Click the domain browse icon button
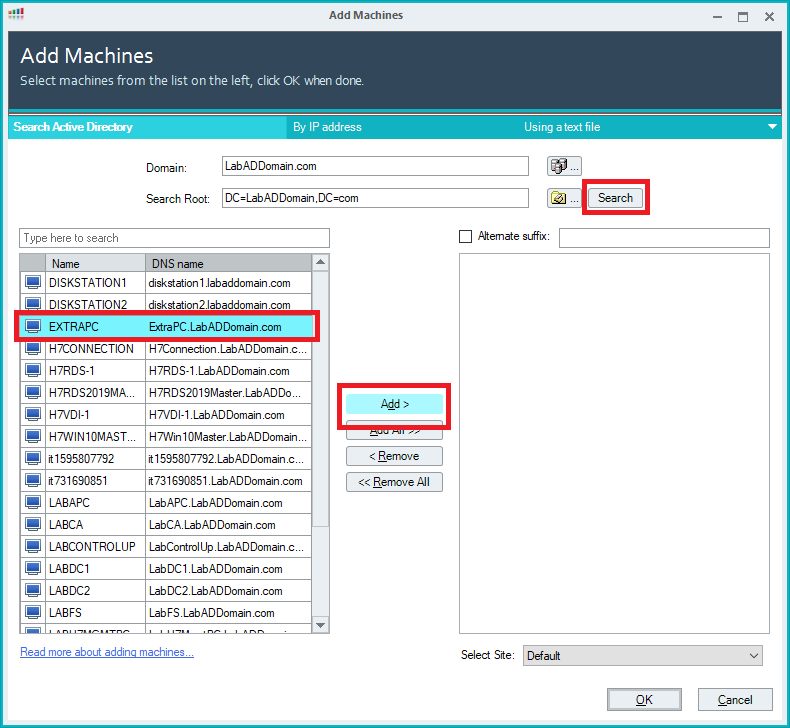Screen dimensions: 790x728 (x=563, y=166)
